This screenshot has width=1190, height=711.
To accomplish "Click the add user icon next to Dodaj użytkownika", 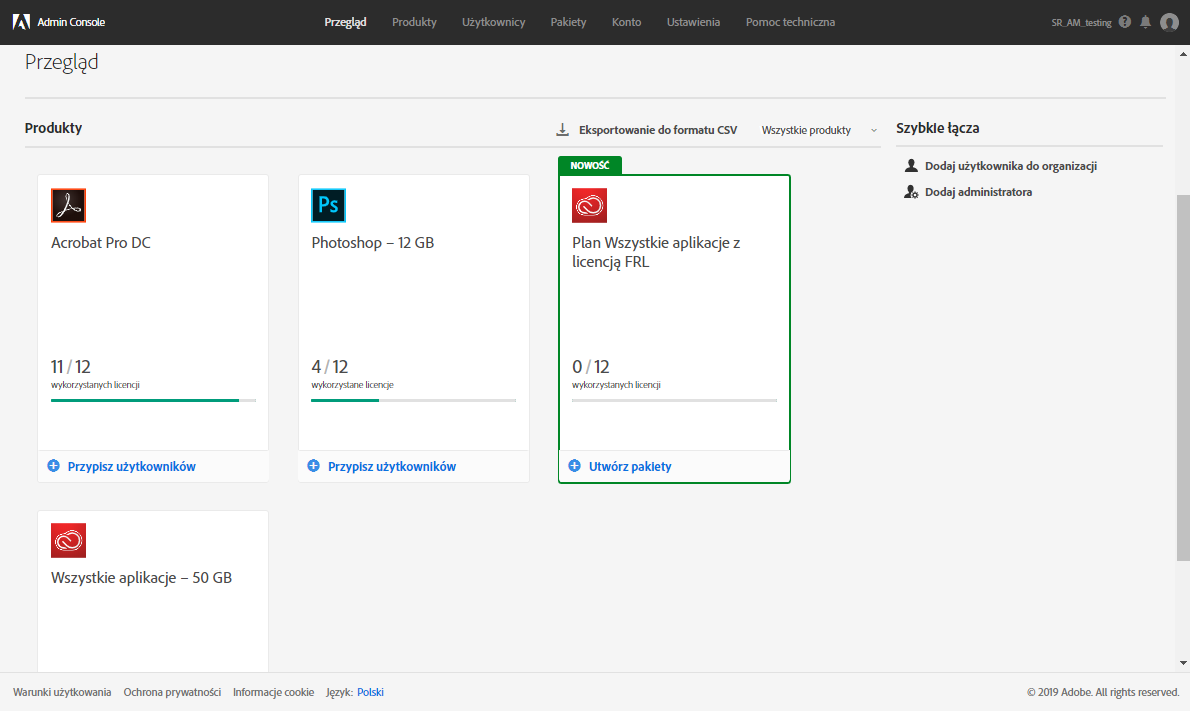I will pos(910,166).
